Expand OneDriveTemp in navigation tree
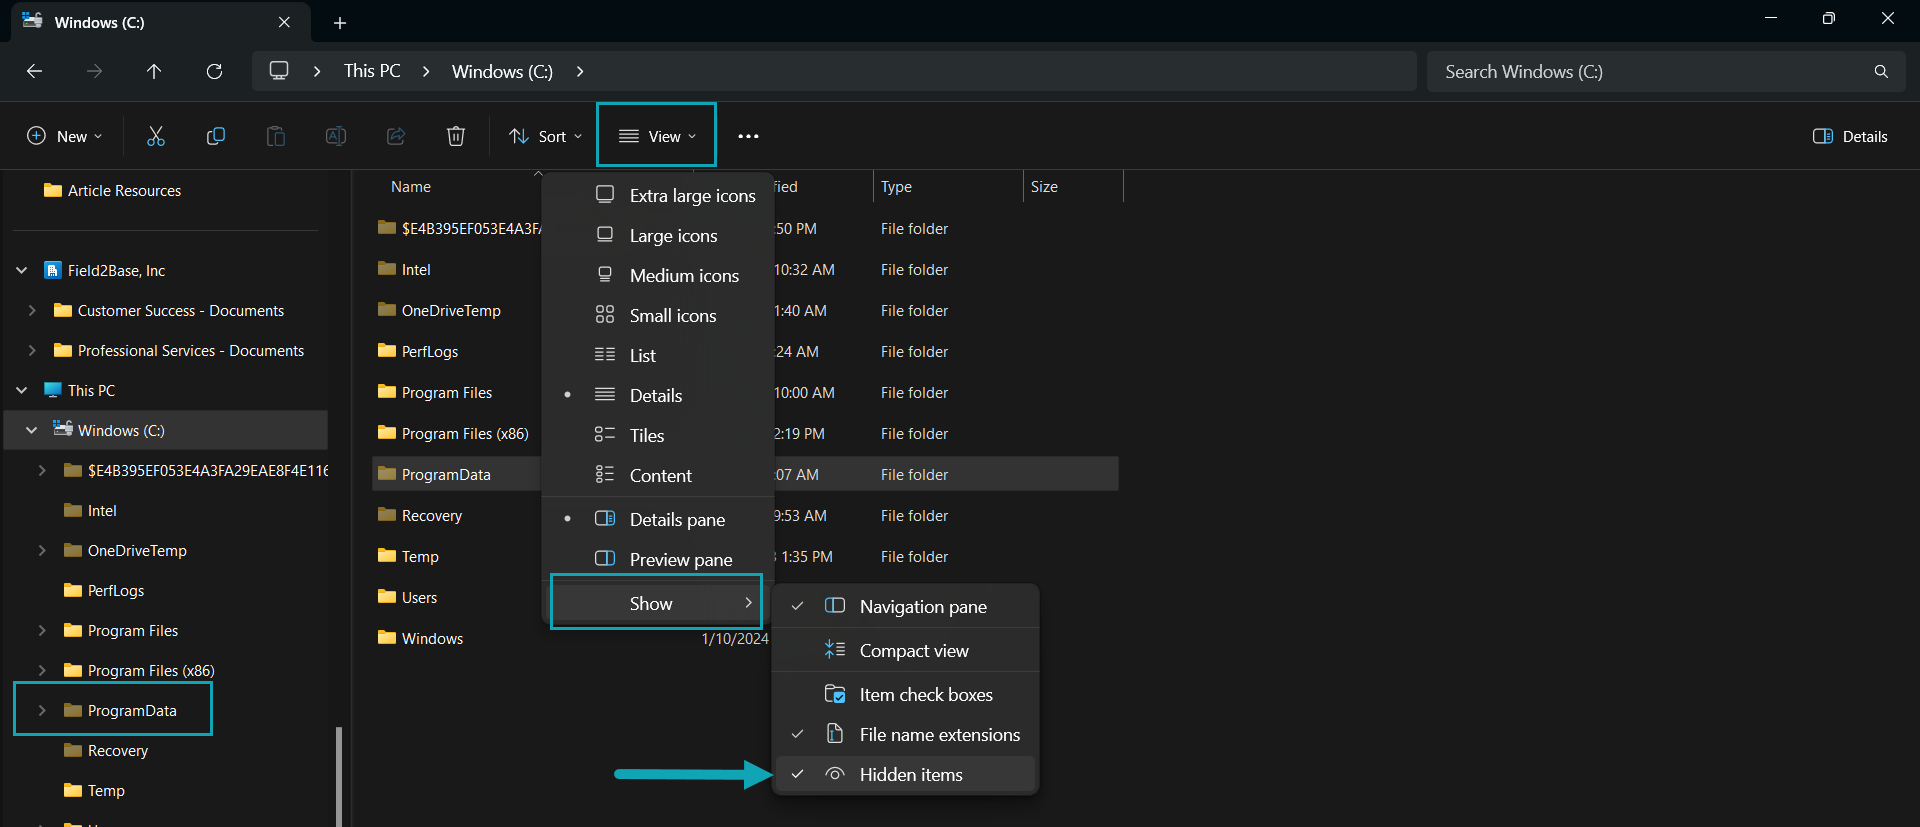The width and height of the screenshot is (1920, 827). (42, 550)
